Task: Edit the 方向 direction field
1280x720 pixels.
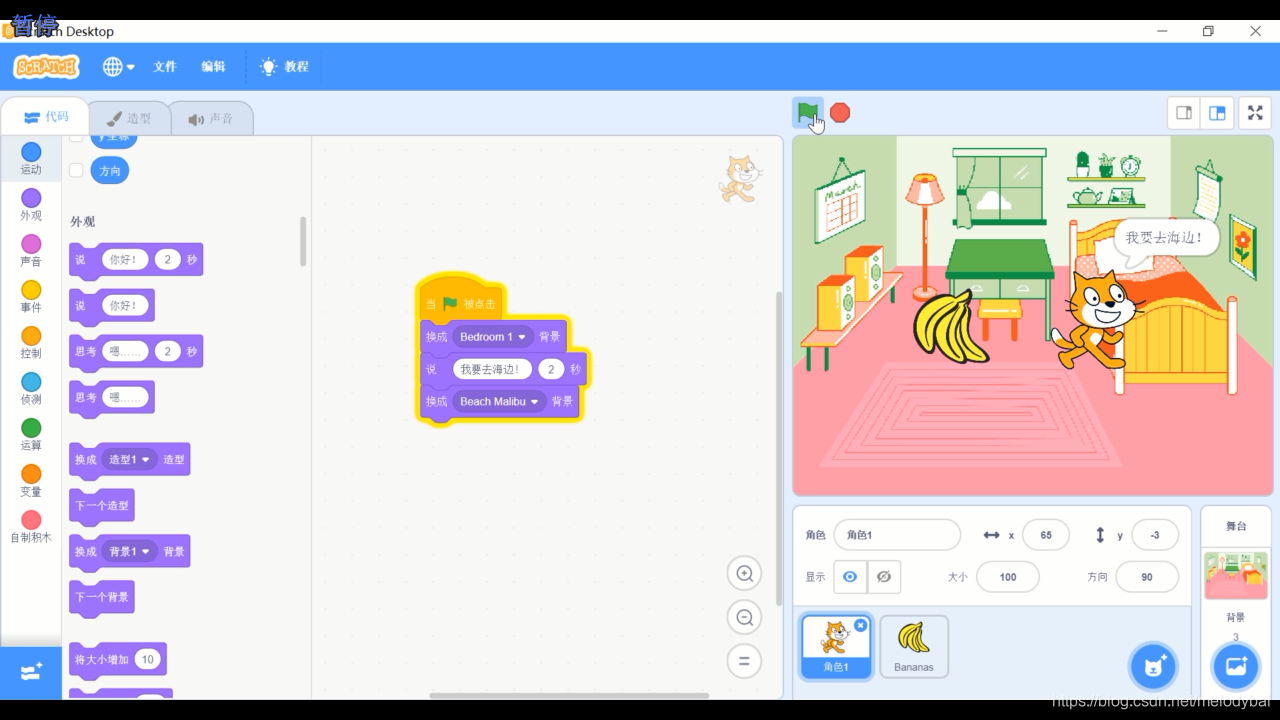Action: [x=1146, y=577]
